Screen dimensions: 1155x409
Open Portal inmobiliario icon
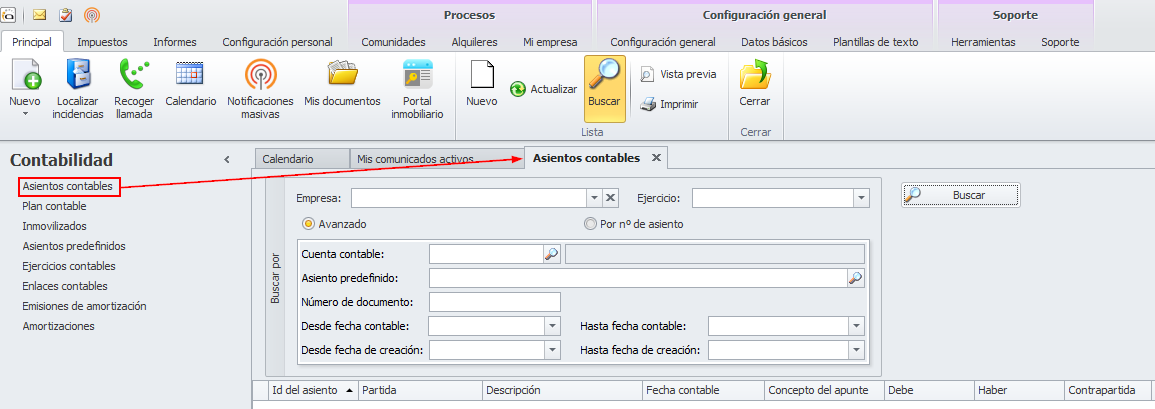pos(418,74)
